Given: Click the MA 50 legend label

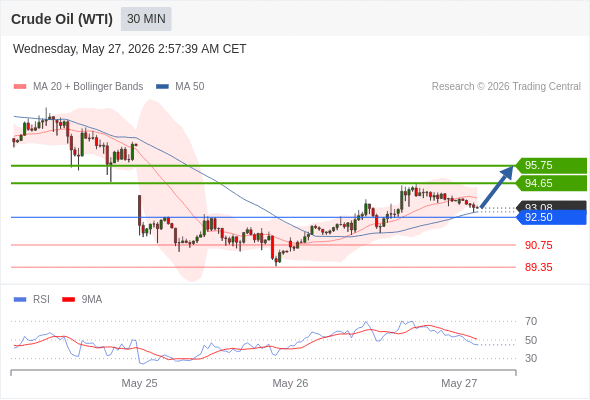Looking at the screenshot, I should coord(190,87).
